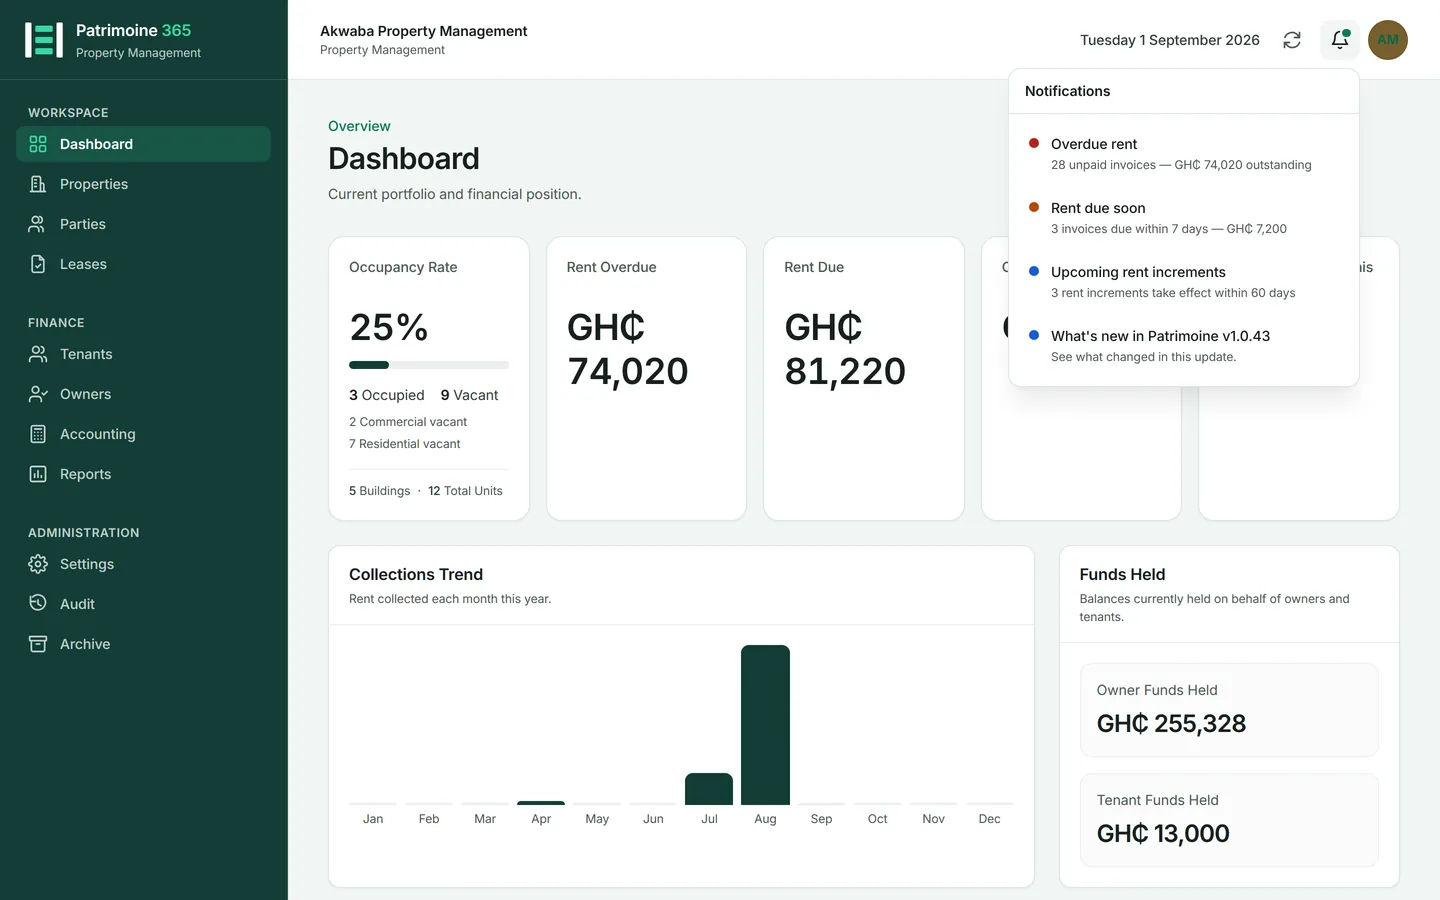Viewport: 1440px width, 900px height.
Task: Open the Owners page
Action: (143, 394)
